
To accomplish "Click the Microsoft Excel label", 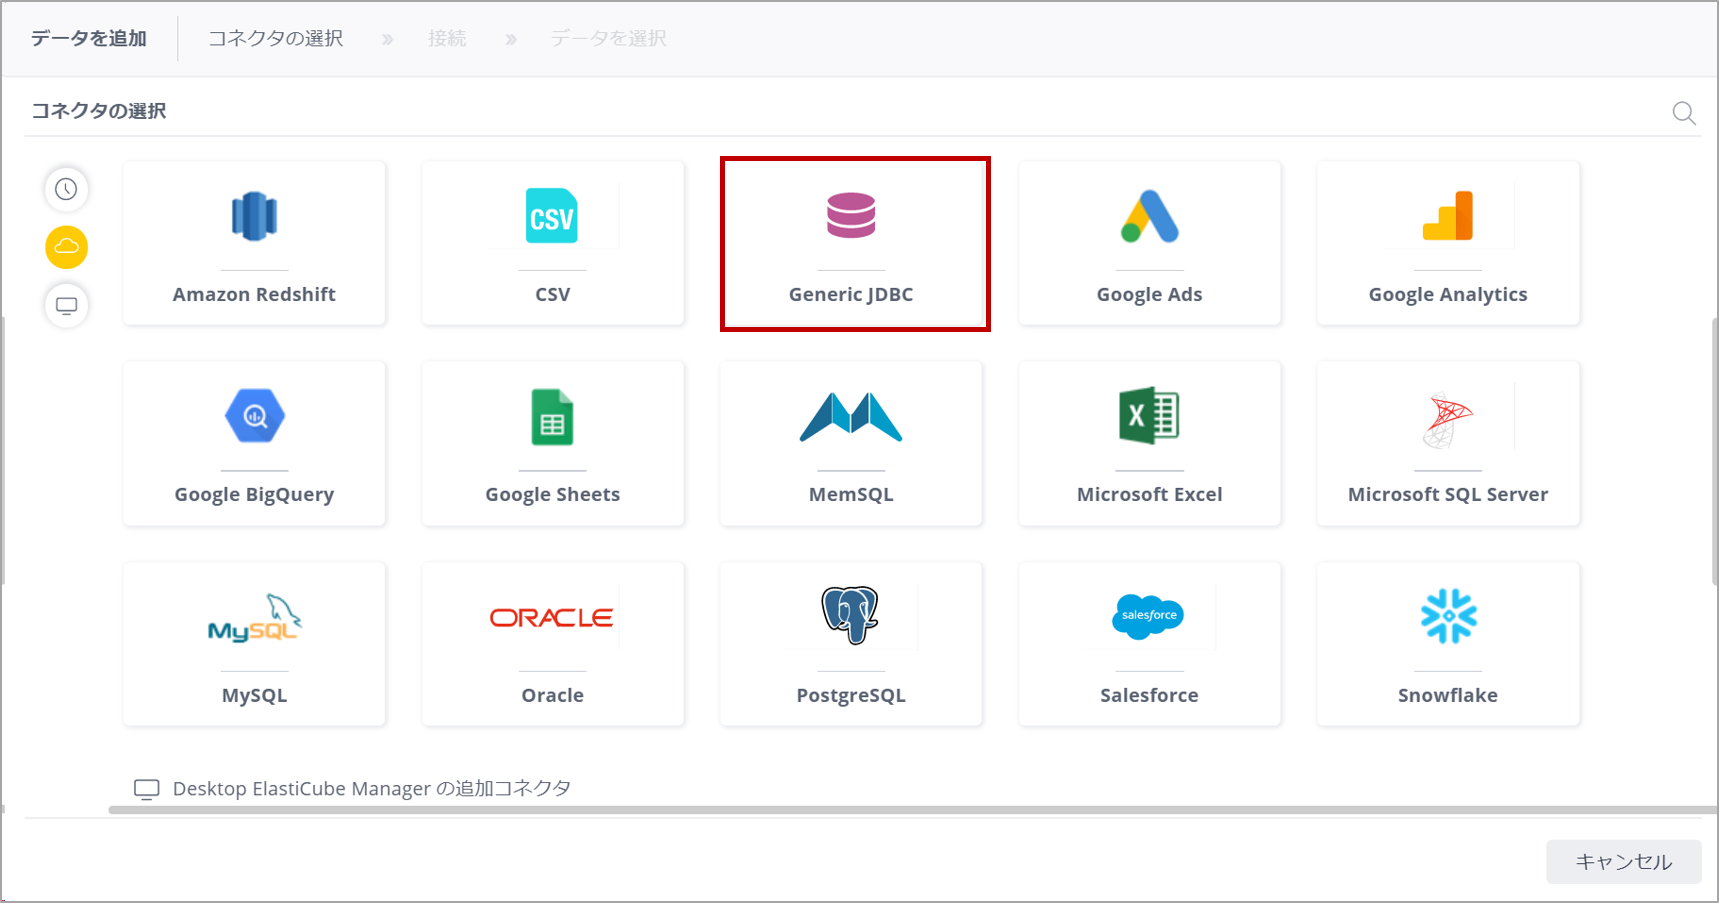I will 1149,494.
